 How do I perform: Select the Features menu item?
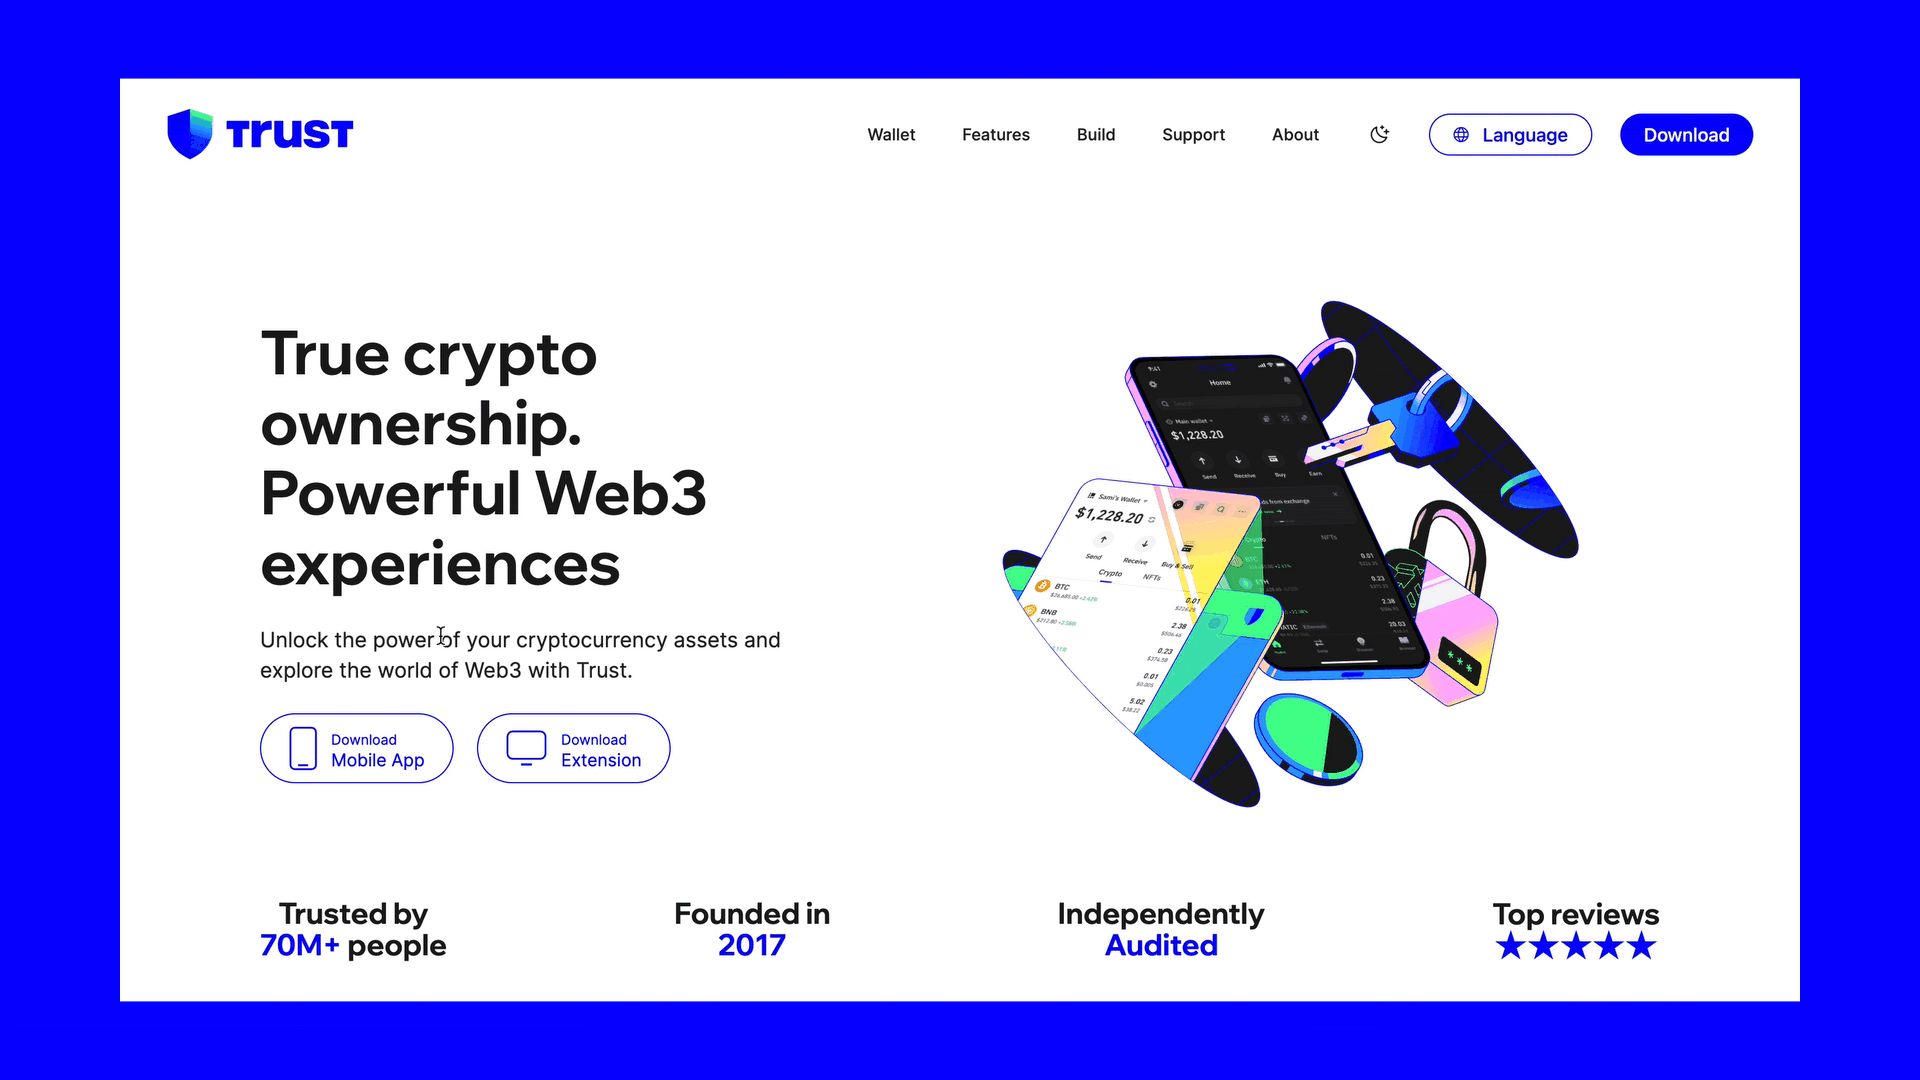click(x=996, y=135)
